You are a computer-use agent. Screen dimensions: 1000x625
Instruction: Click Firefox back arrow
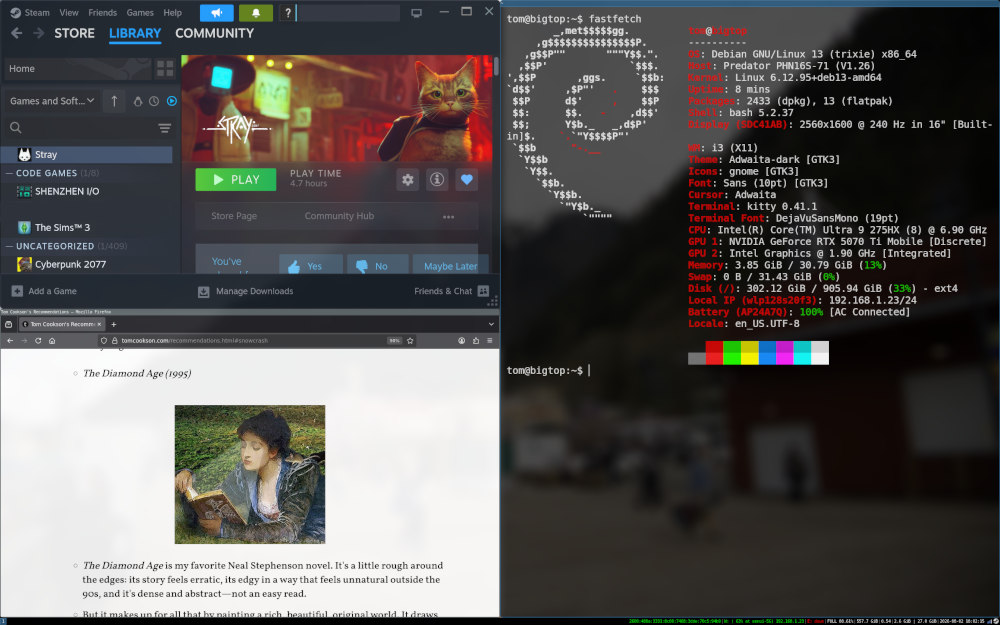pos(10,341)
